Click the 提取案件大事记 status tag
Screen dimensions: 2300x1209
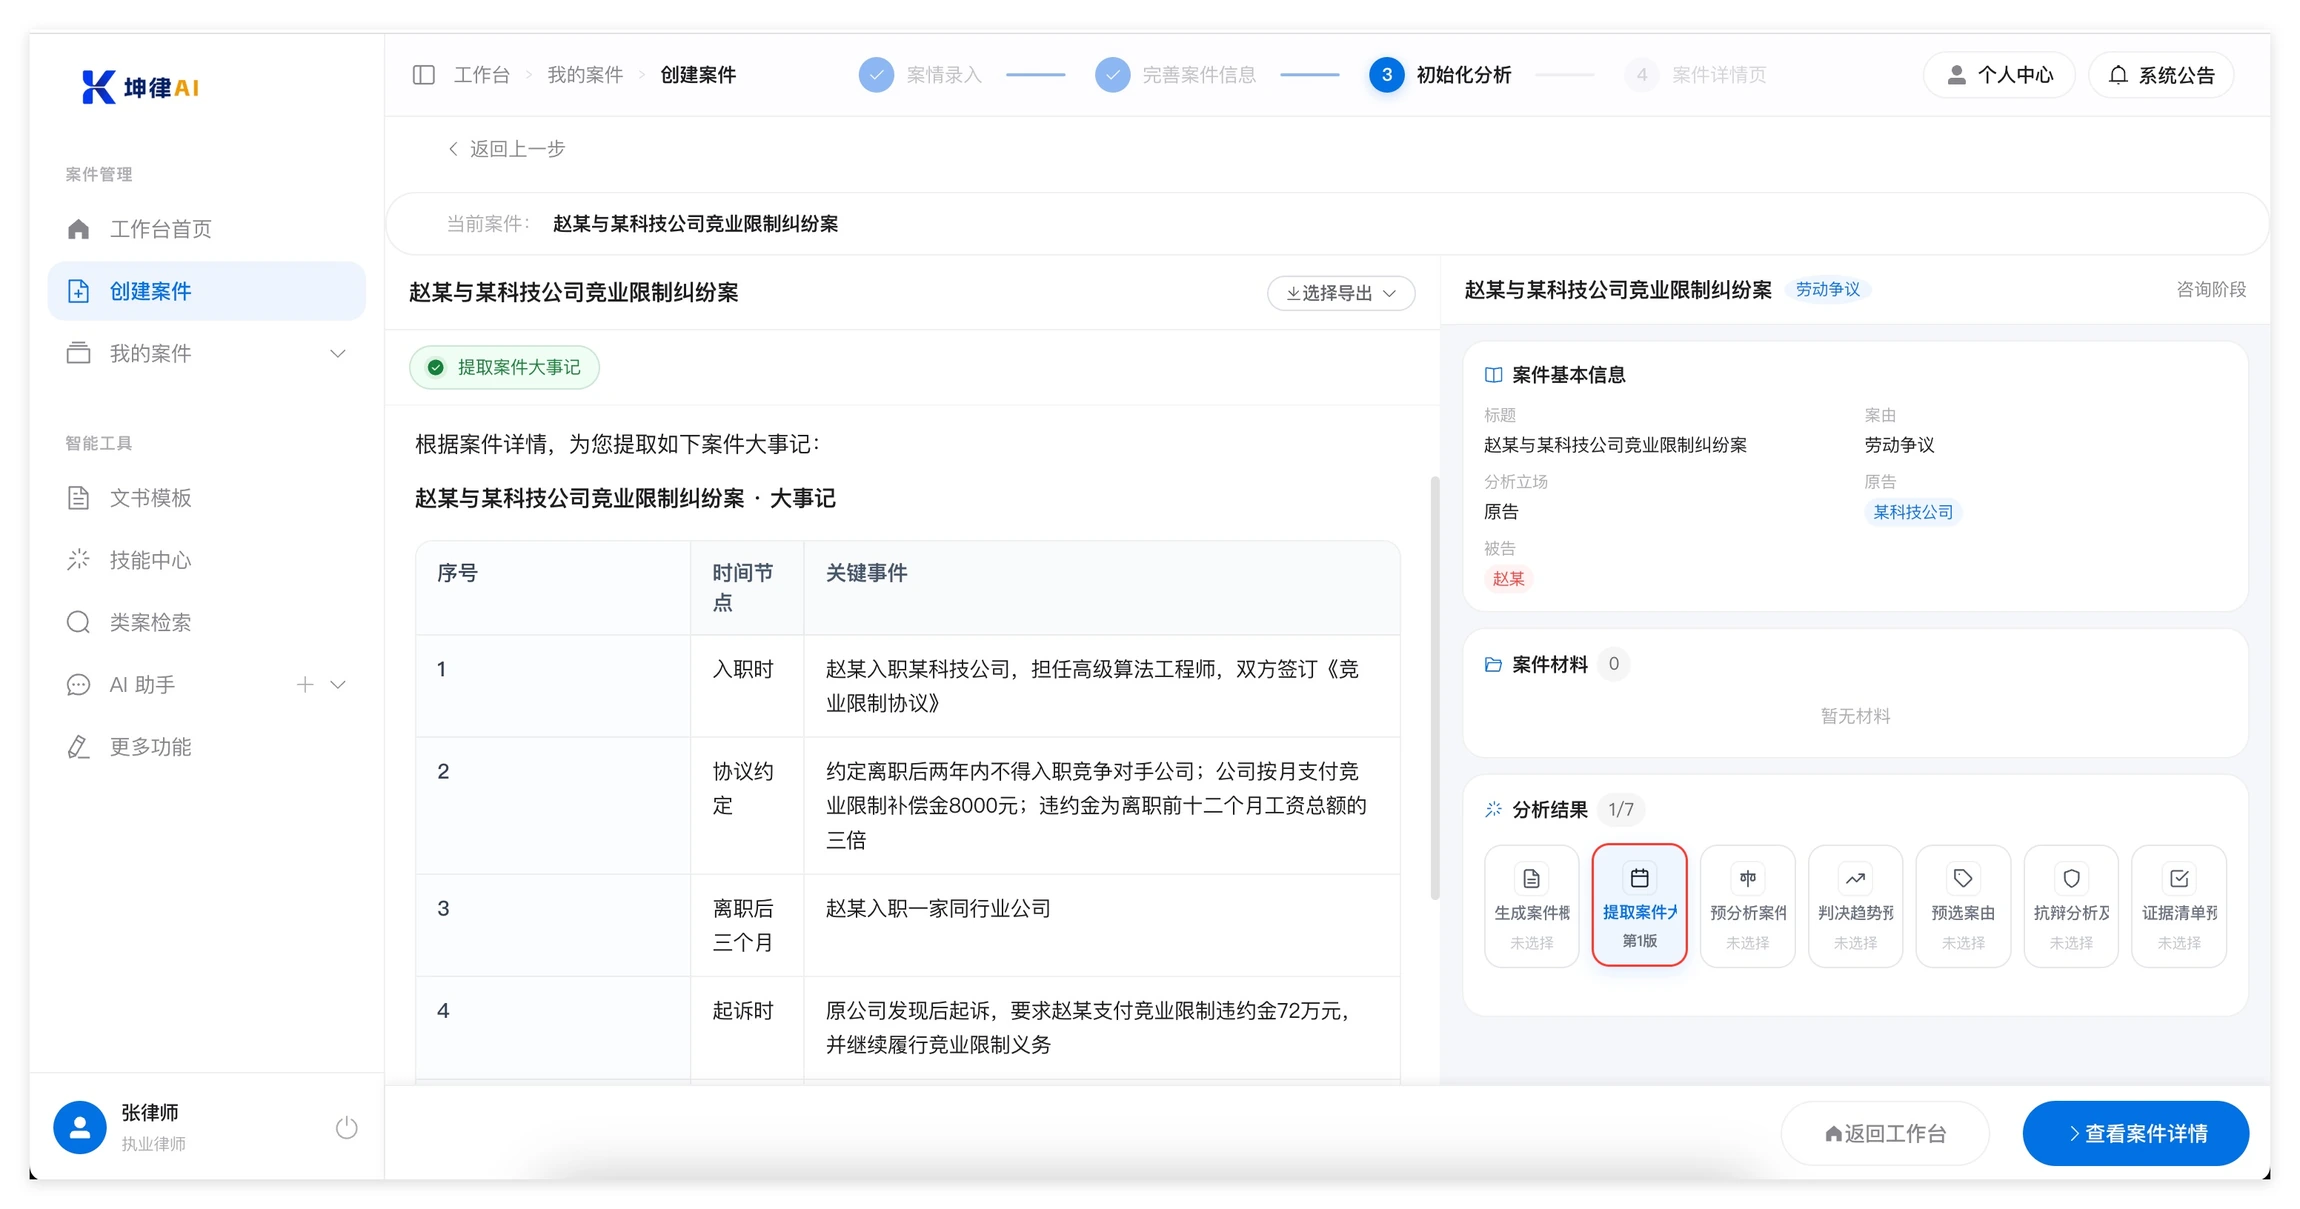tap(504, 367)
